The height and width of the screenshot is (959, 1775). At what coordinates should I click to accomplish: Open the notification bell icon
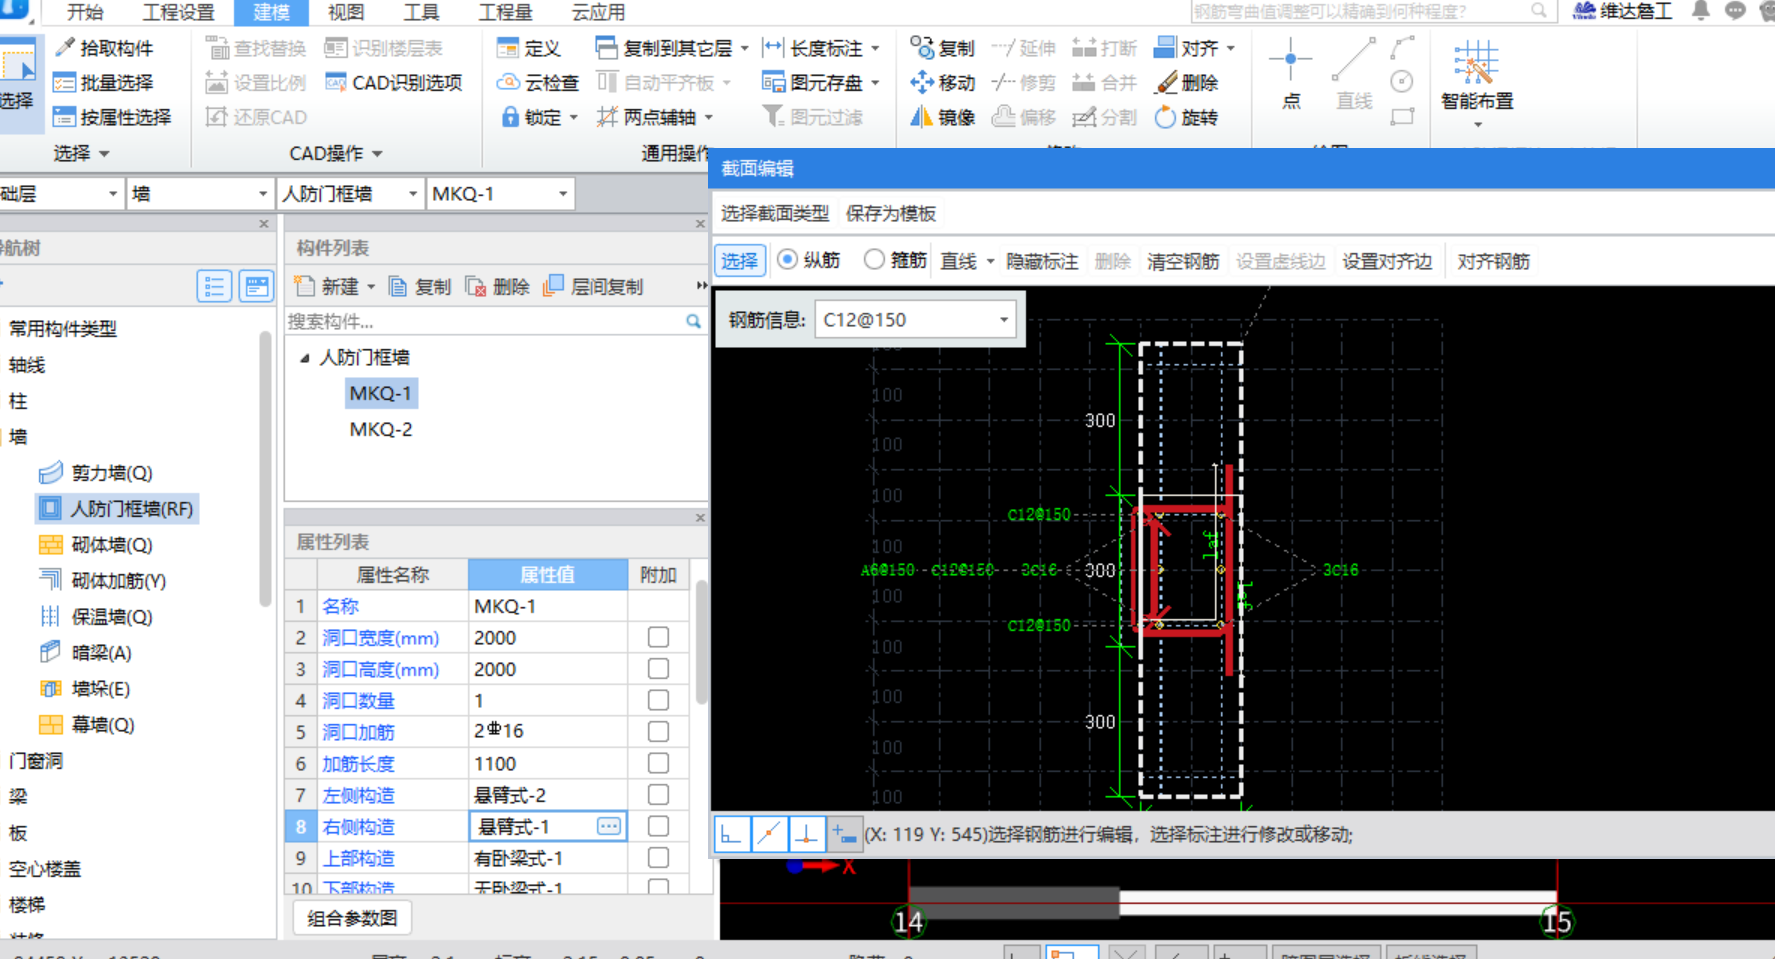[1700, 11]
